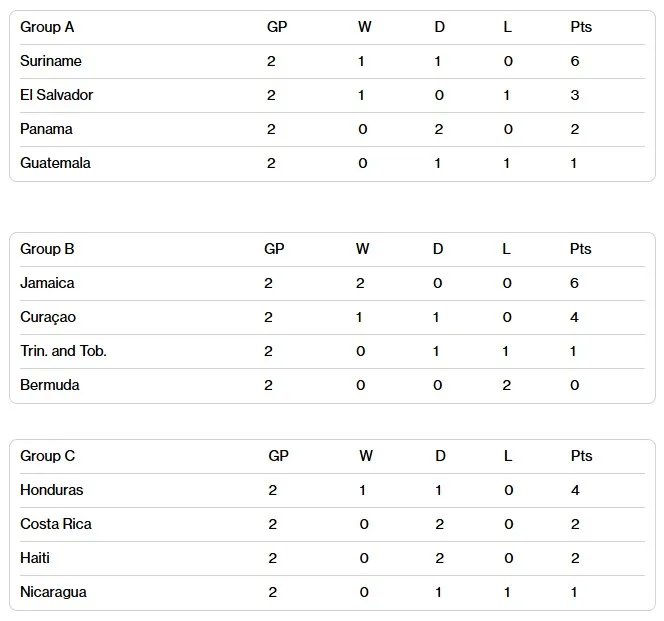Click Guatemala in the standings

pyautogui.click(x=55, y=163)
